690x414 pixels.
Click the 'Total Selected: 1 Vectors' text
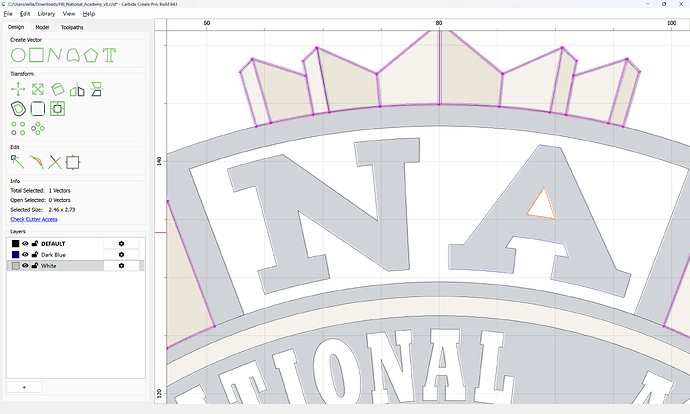click(x=40, y=191)
